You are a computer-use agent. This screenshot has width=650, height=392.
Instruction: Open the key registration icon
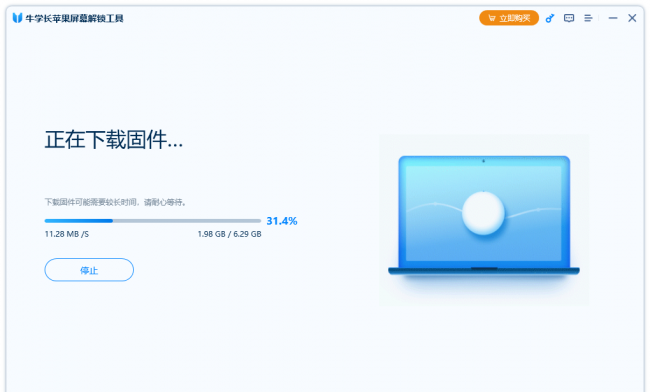[550, 18]
